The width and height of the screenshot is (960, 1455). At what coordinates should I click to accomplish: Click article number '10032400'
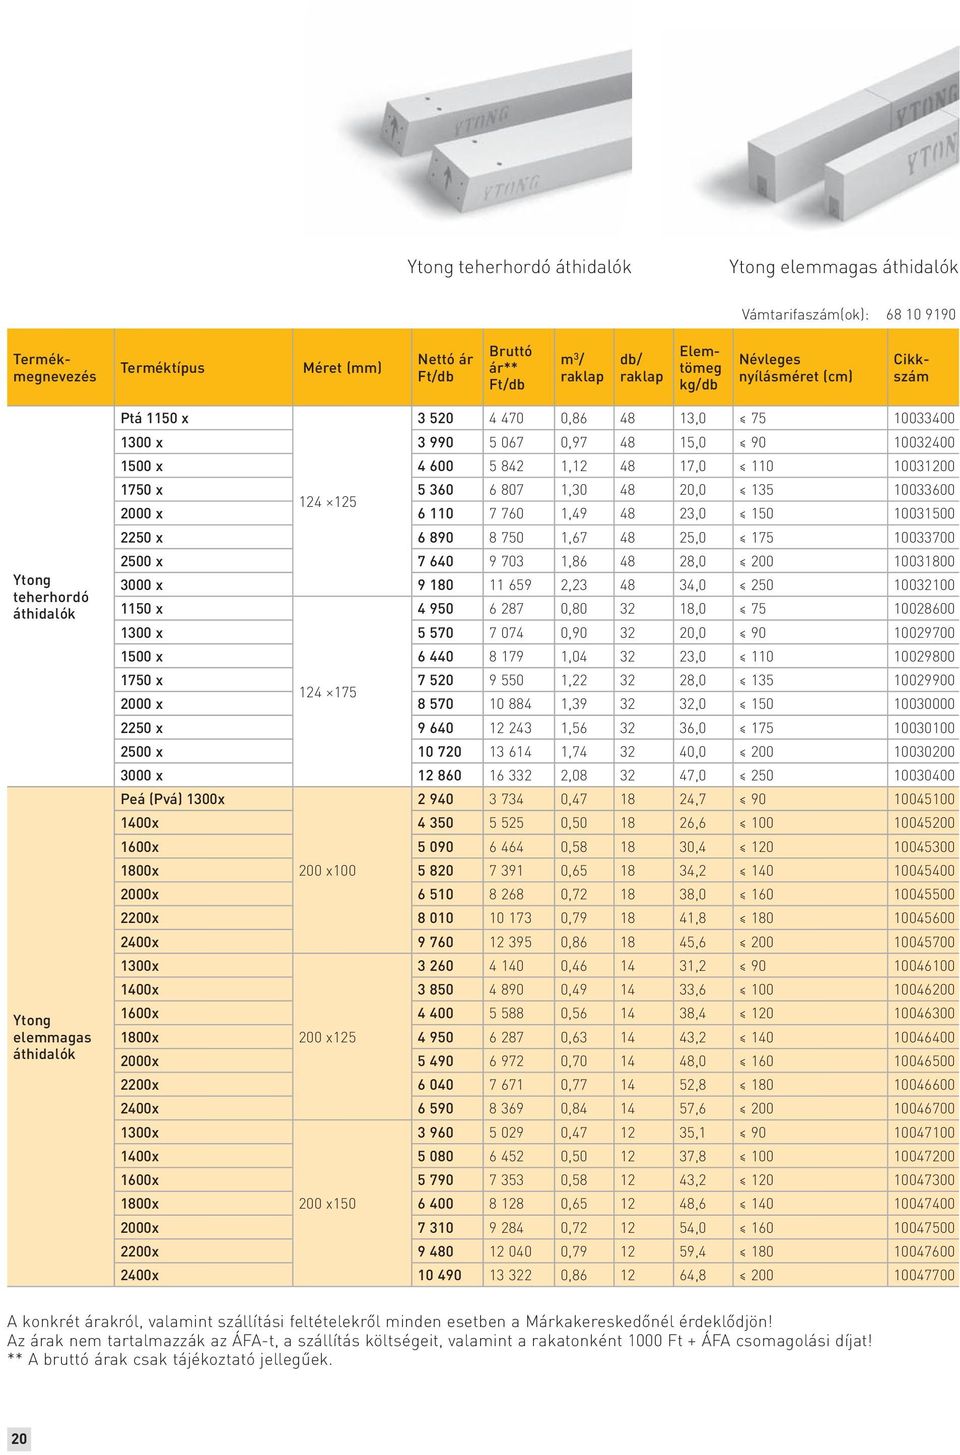click(924, 442)
